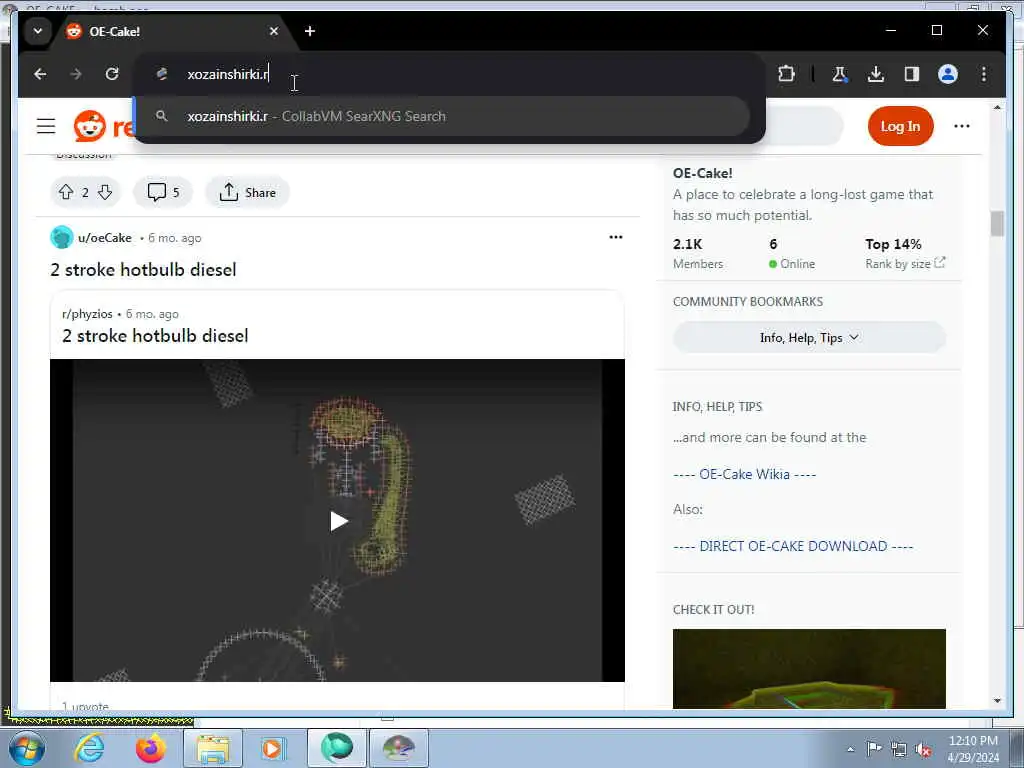
Task: Open the Check It Out thumbnail image
Action: coord(809,669)
